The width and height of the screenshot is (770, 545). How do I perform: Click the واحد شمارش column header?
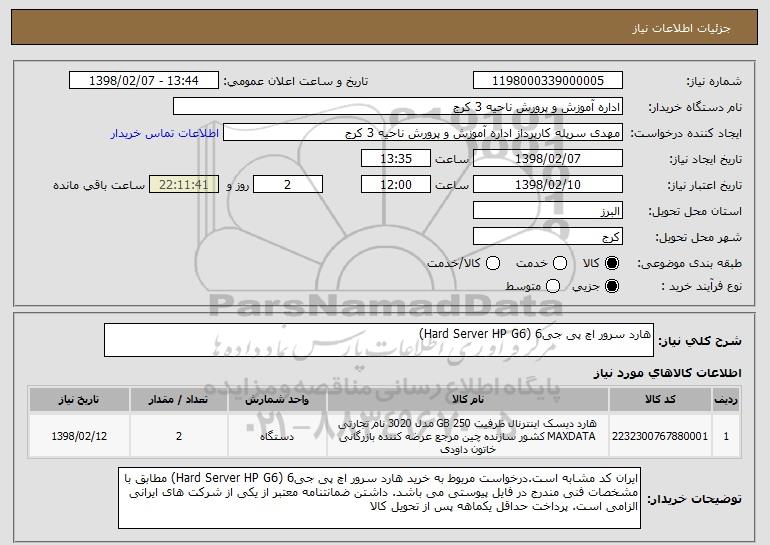pyautogui.click(x=277, y=399)
